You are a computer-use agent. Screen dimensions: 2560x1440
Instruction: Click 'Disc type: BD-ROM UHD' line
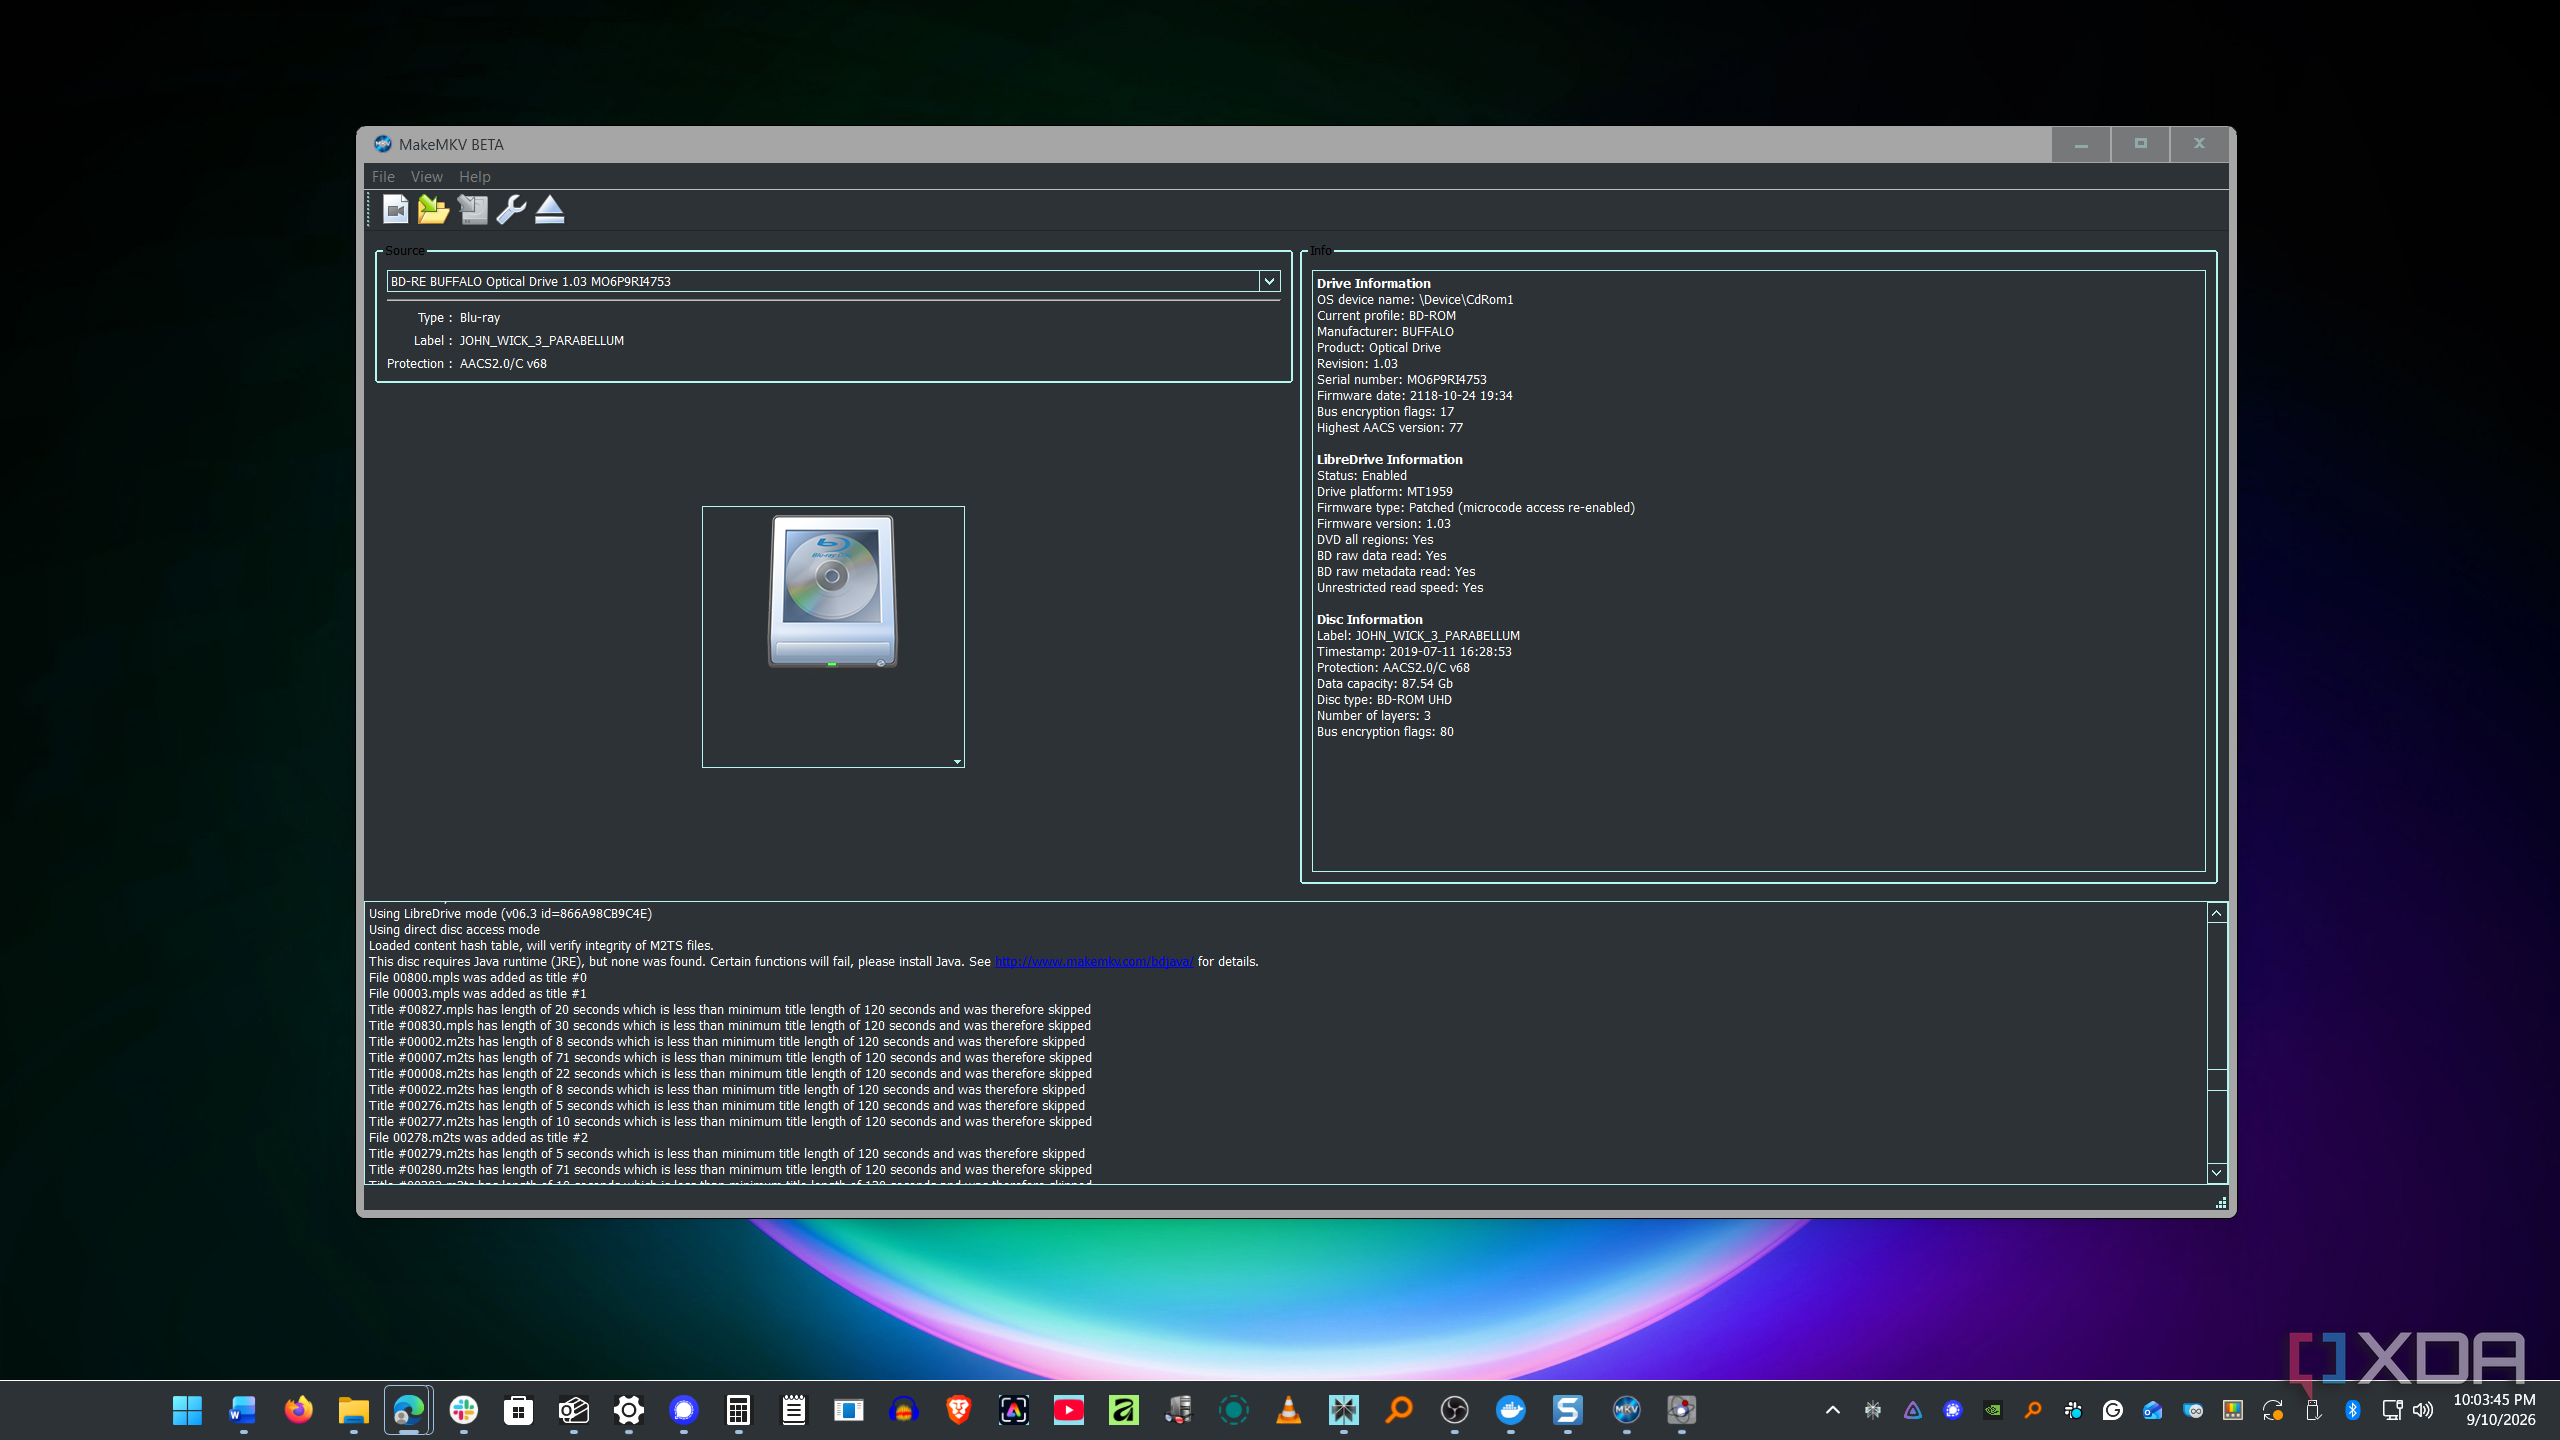click(x=1384, y=700)
